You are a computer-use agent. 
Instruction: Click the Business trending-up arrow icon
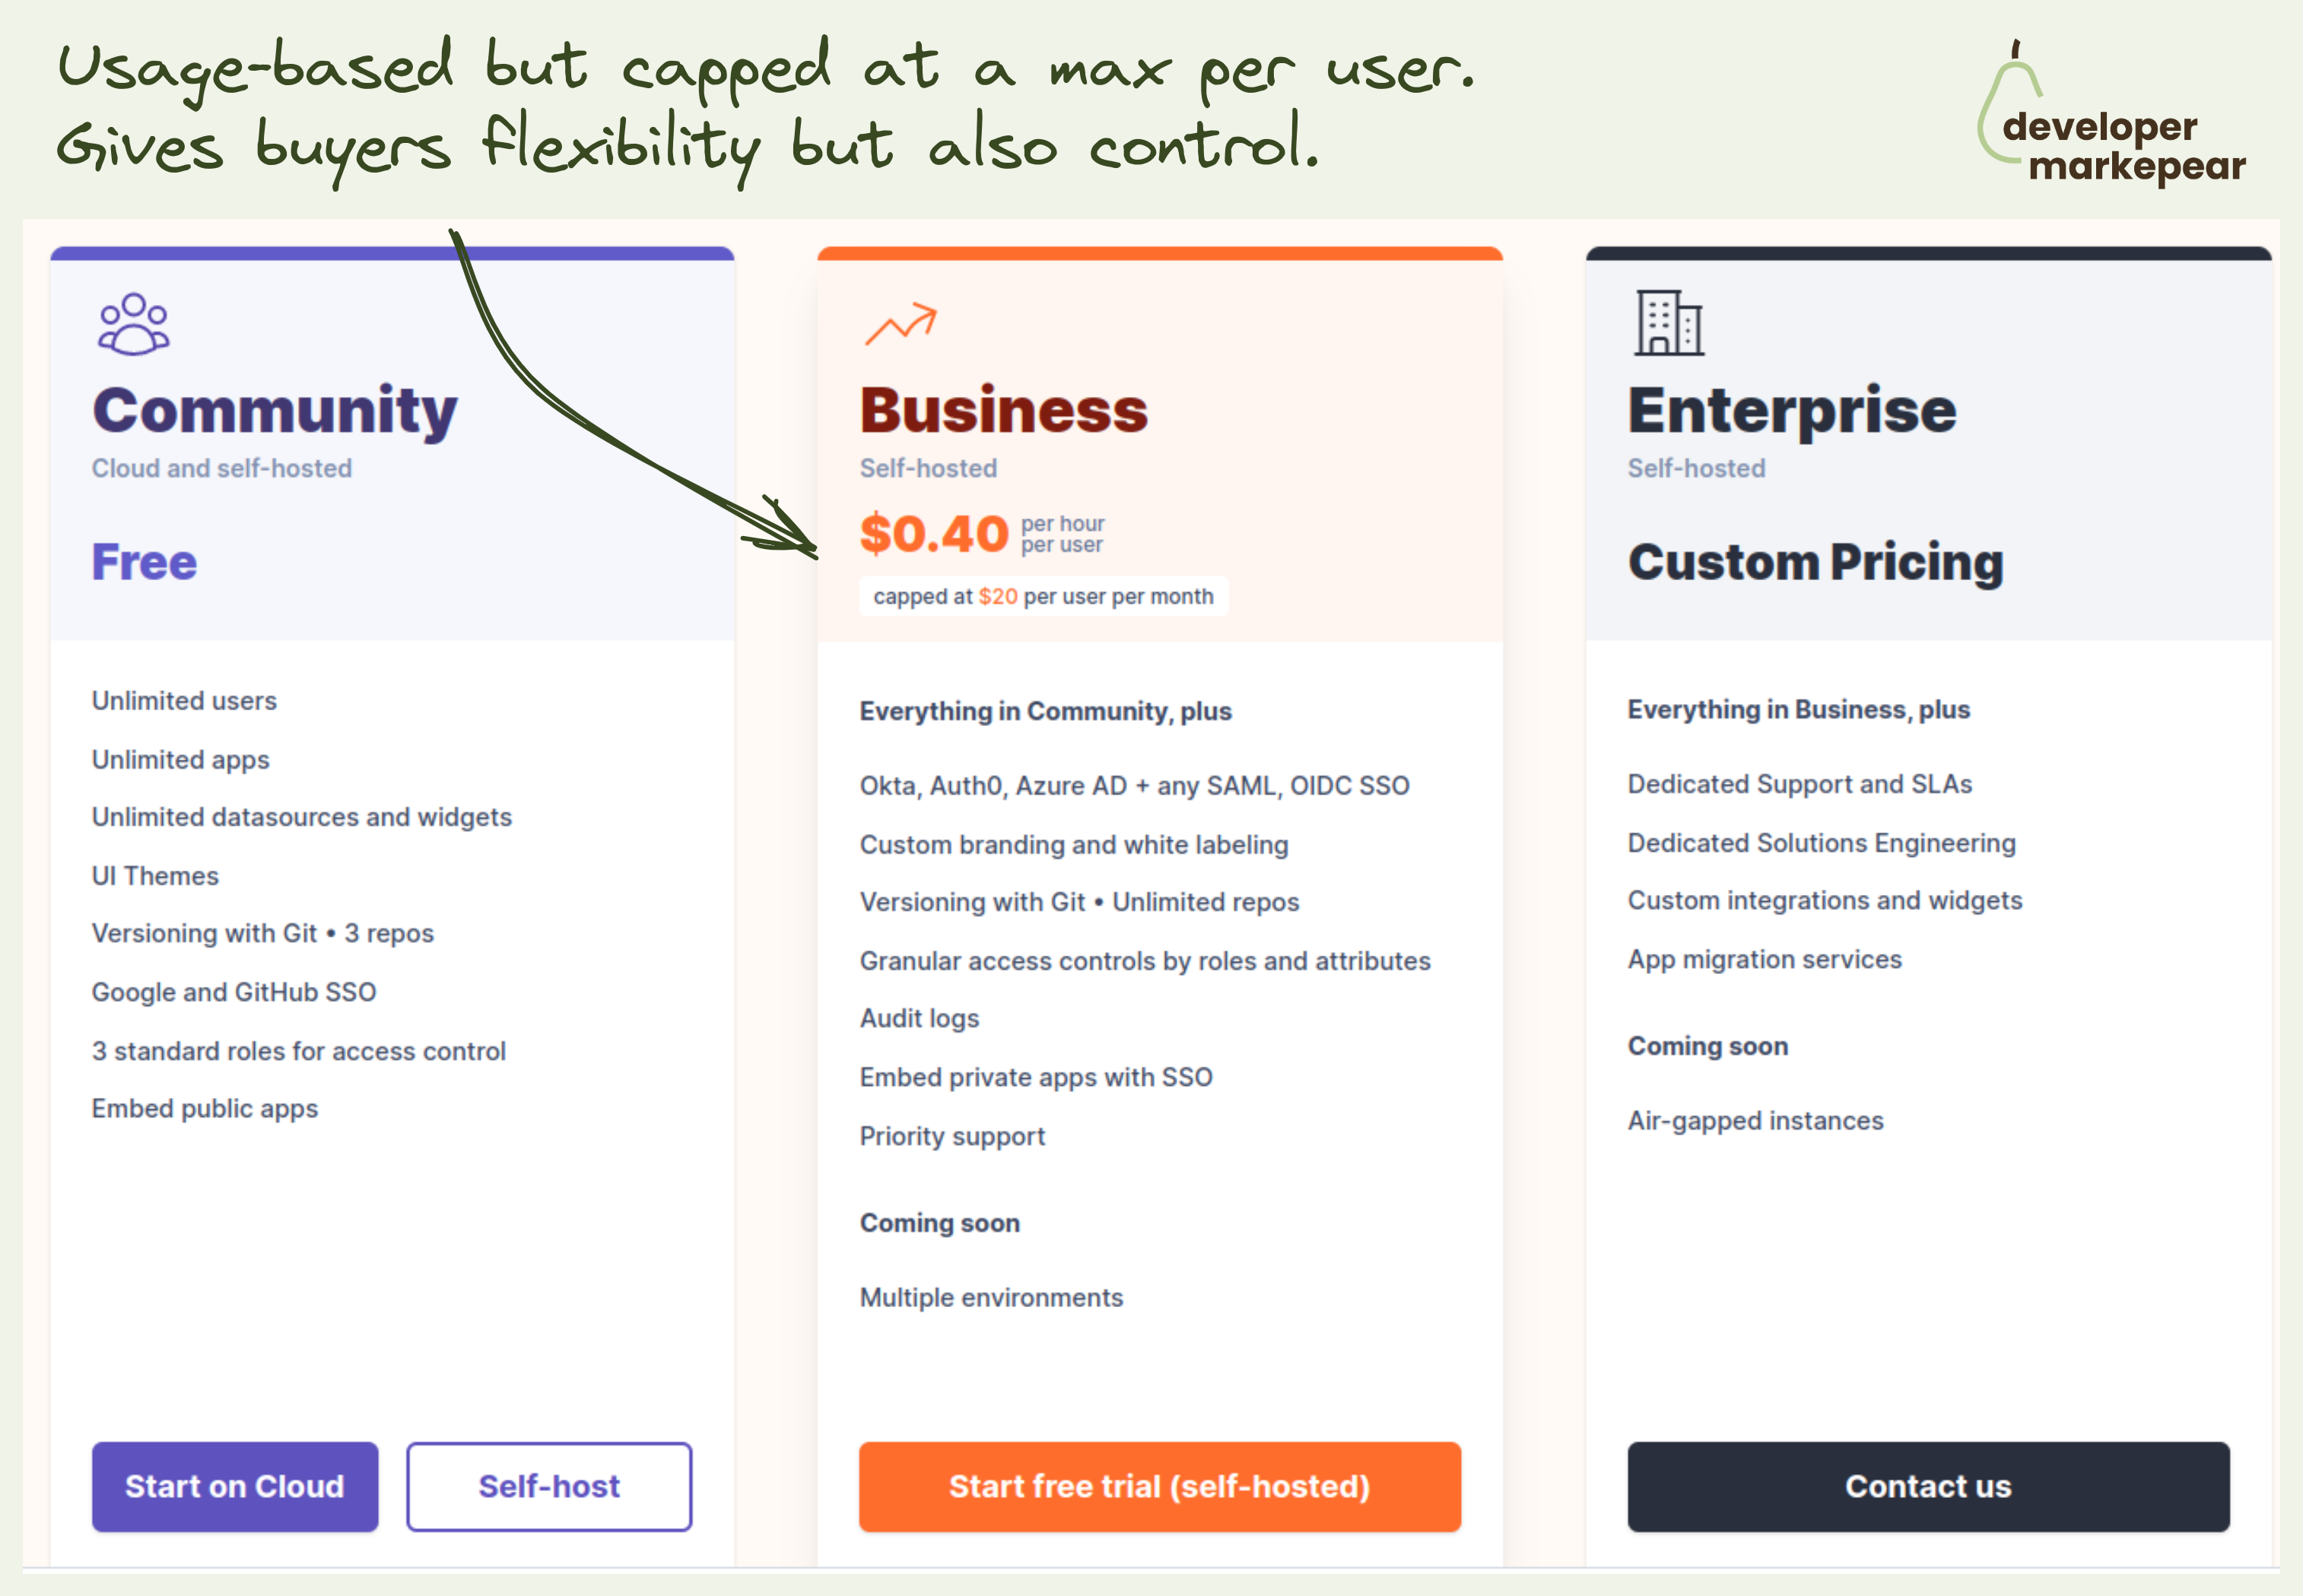900,324
